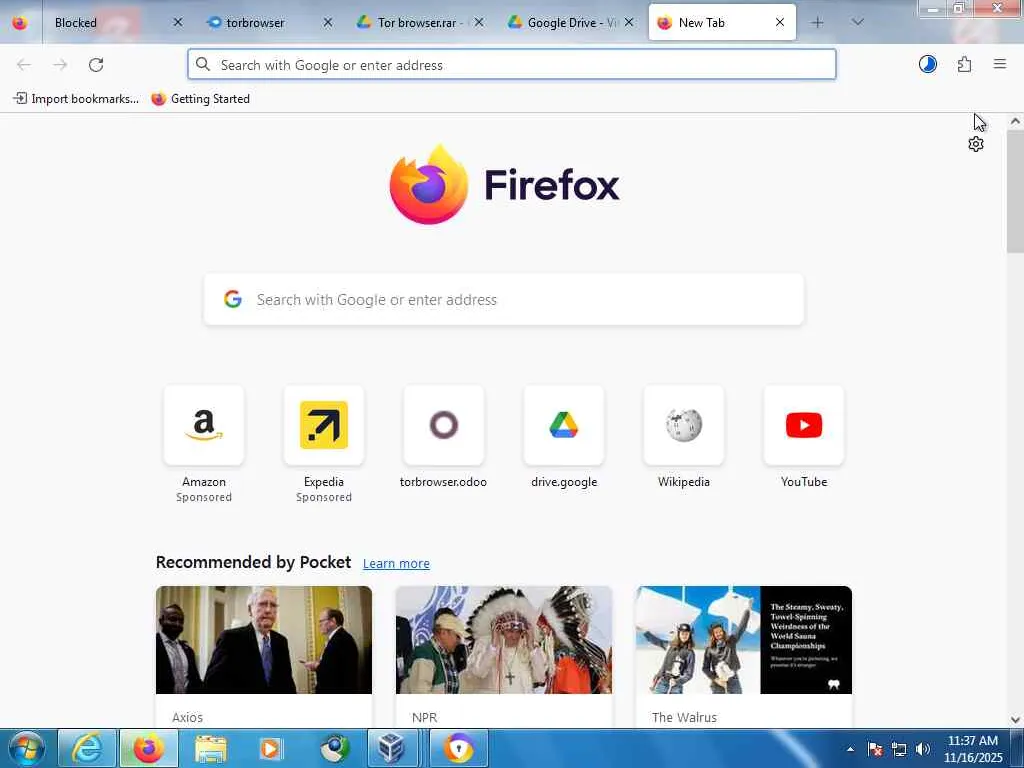
Task: Open new tab personalize gear icon
Action: (976, 144)
